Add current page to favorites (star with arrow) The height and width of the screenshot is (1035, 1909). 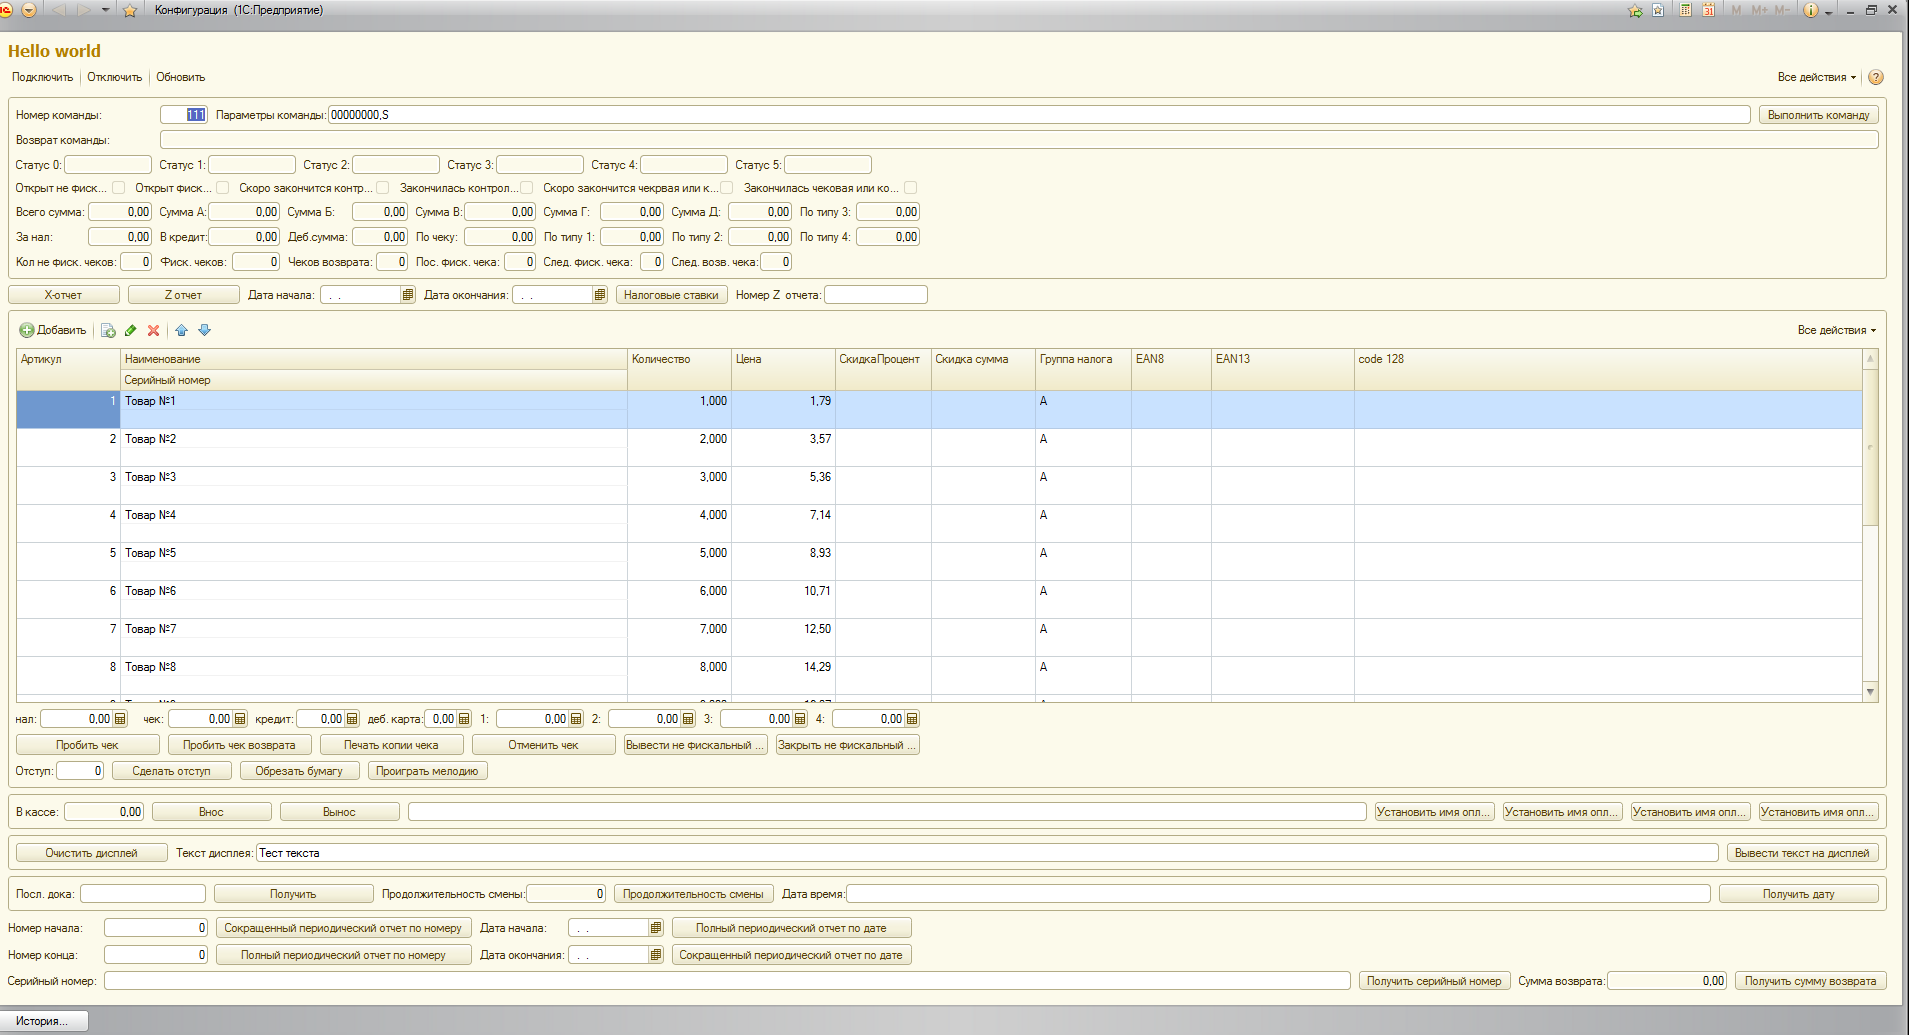point(1635,10)
